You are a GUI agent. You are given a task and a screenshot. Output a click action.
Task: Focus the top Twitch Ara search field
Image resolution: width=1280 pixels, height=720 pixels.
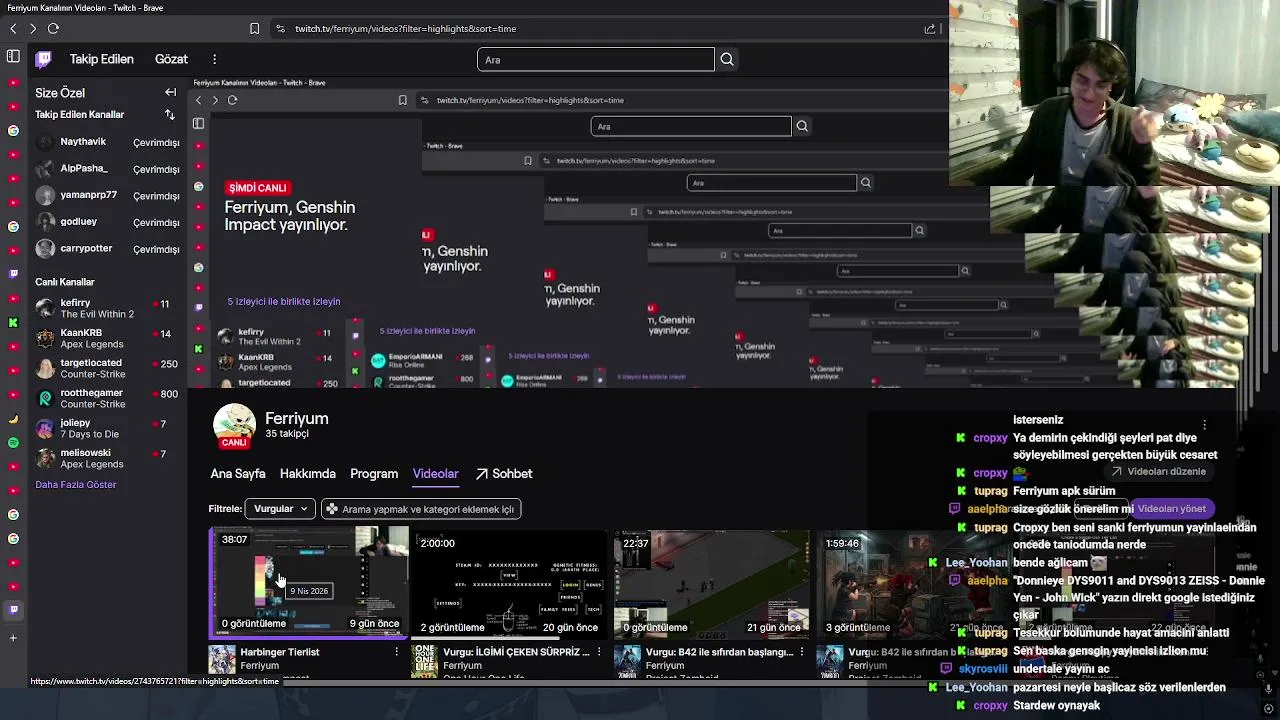(x=596, y=60)
